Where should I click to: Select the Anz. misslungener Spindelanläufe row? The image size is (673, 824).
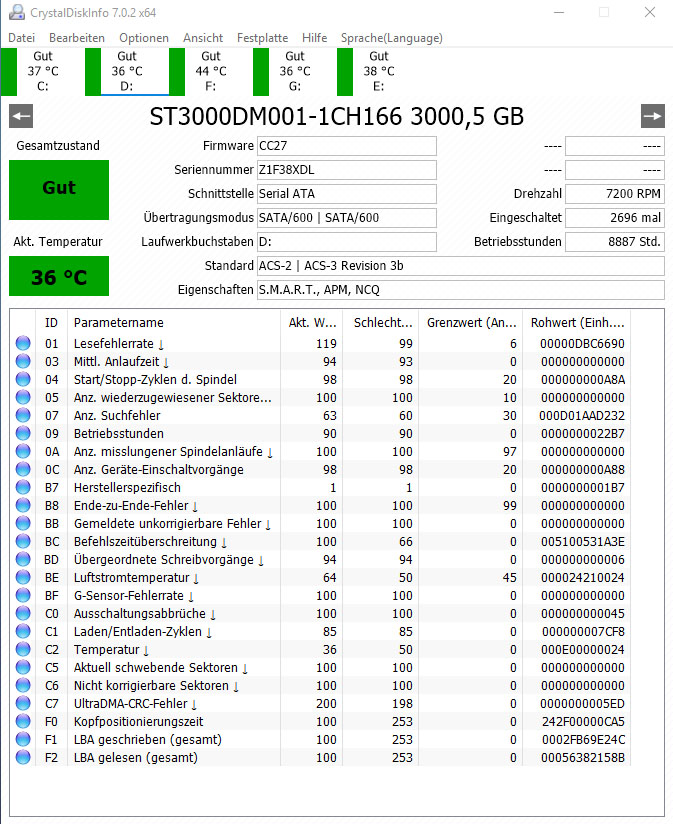[x=320, y=451]
